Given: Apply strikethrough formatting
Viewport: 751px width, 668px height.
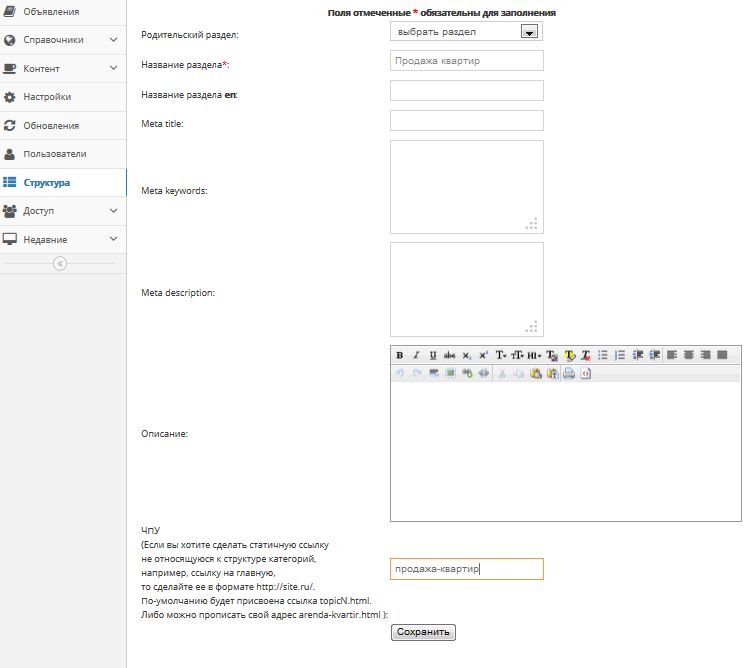Looking at the screenshot, I should coord(449,355).
